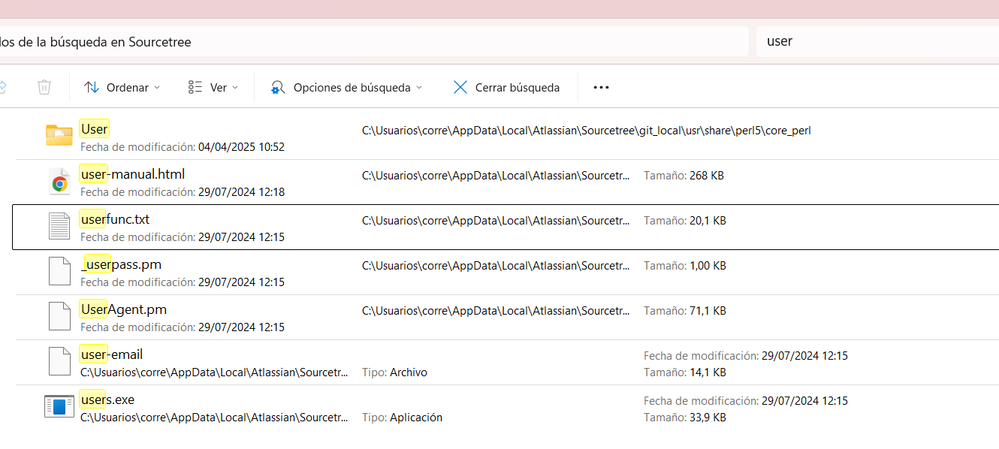999x449 pixels.
Task: Click the Chrome icon for user-manual.html
Action: pyautogui.click(x=60, y=181)
